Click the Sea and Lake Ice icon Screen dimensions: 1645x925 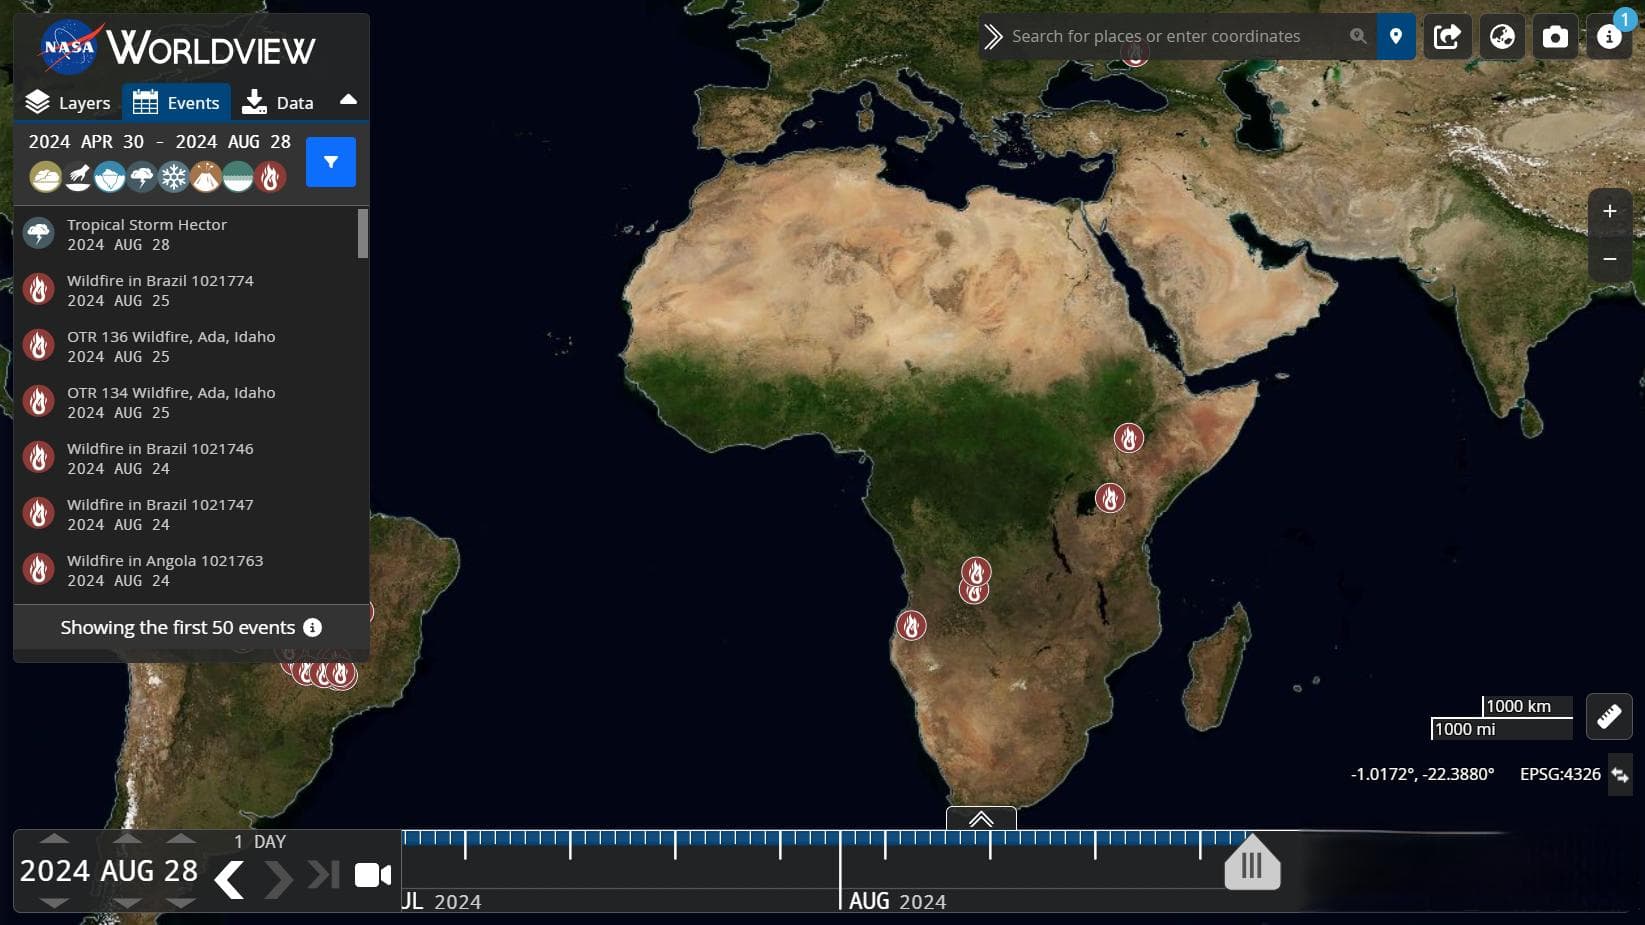pyautogui.click(x=110, y=177)
